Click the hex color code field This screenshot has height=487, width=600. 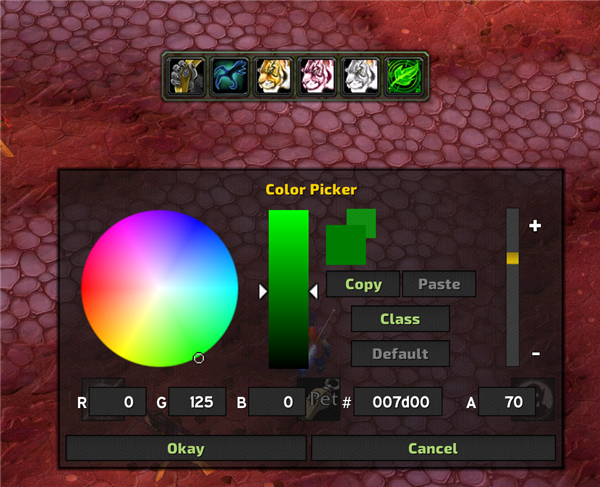398,402
